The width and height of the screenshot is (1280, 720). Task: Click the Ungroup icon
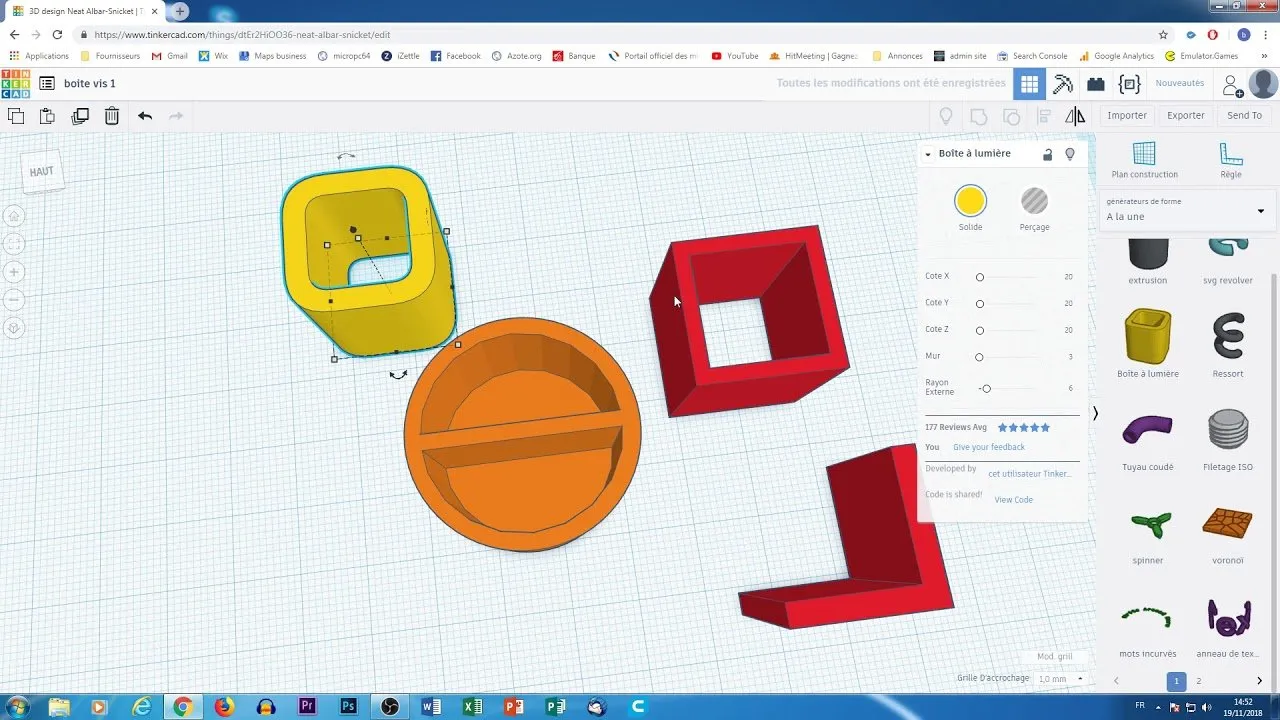pyautogui.click(x=1011, y=116)
